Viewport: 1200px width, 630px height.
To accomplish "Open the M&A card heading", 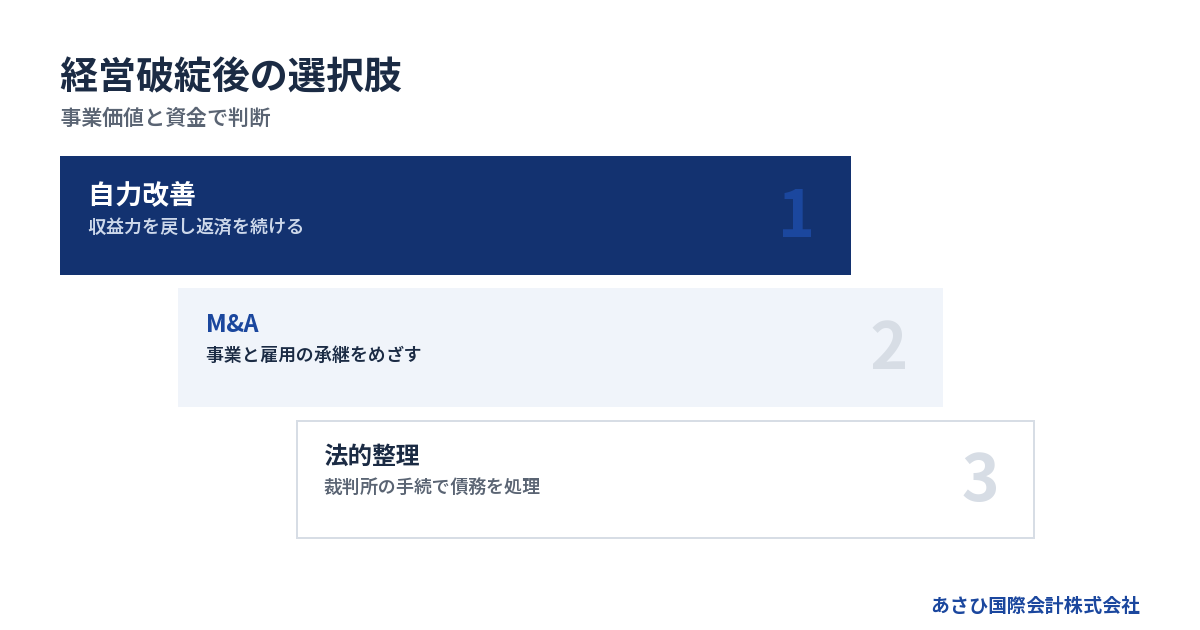I will coord(233,323).
